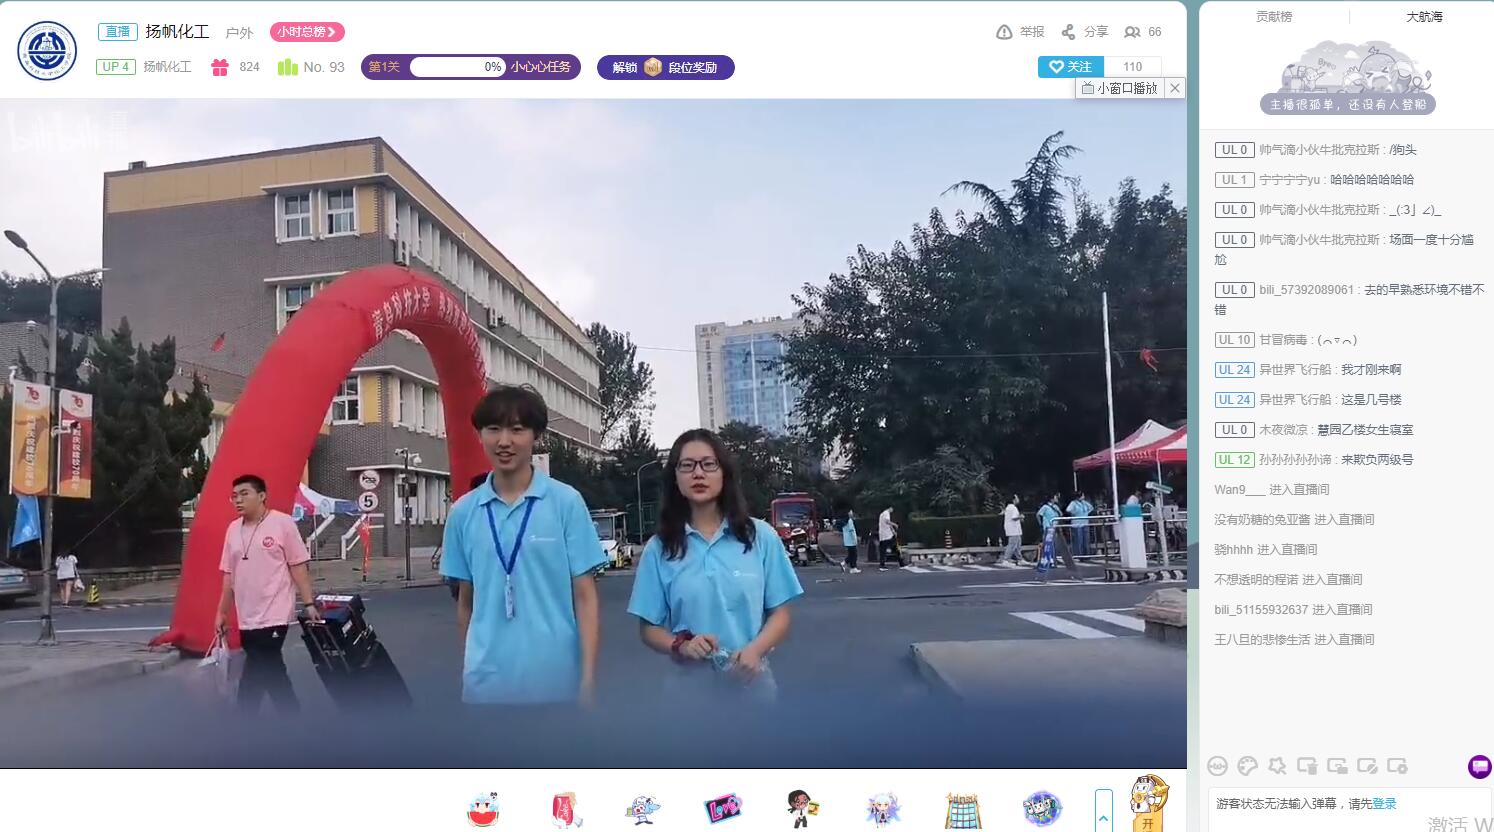Close the 小窗口播放 popup
1494x832 pixels.
[x=1175, y=88]
